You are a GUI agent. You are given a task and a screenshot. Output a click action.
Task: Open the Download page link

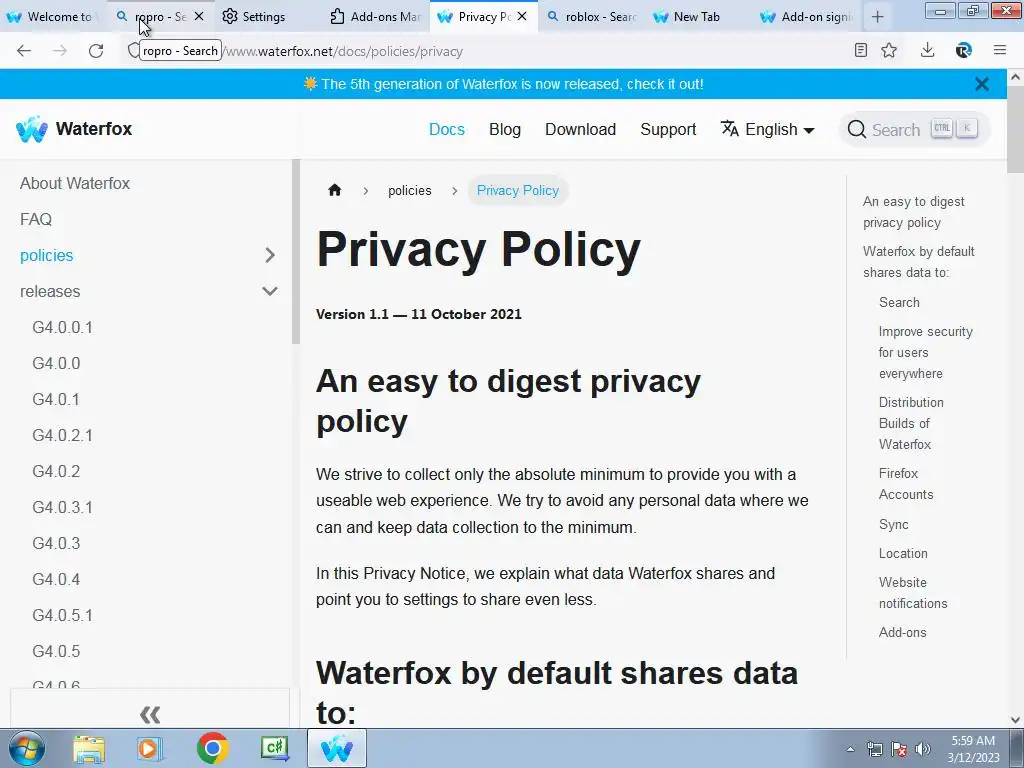pyautogui.click(x=581, y=129)
